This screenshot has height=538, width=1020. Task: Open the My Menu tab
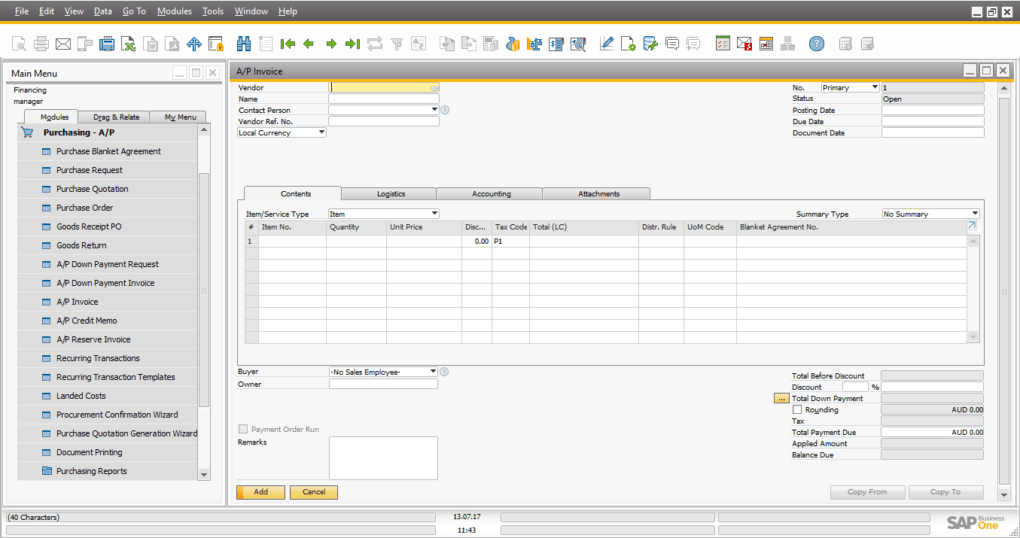click(x=180, y=117)
